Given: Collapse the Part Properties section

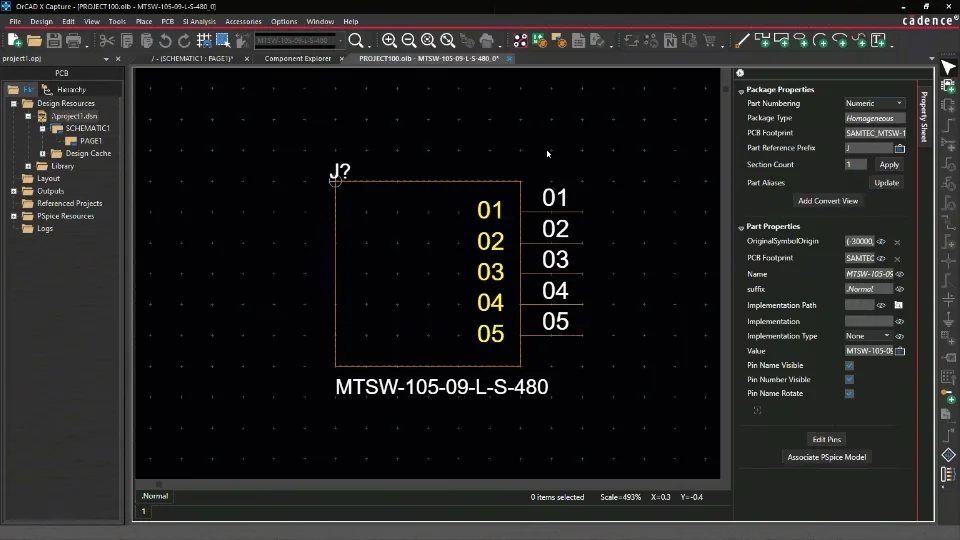Looking at the screenshot, I should click(741, 227).
